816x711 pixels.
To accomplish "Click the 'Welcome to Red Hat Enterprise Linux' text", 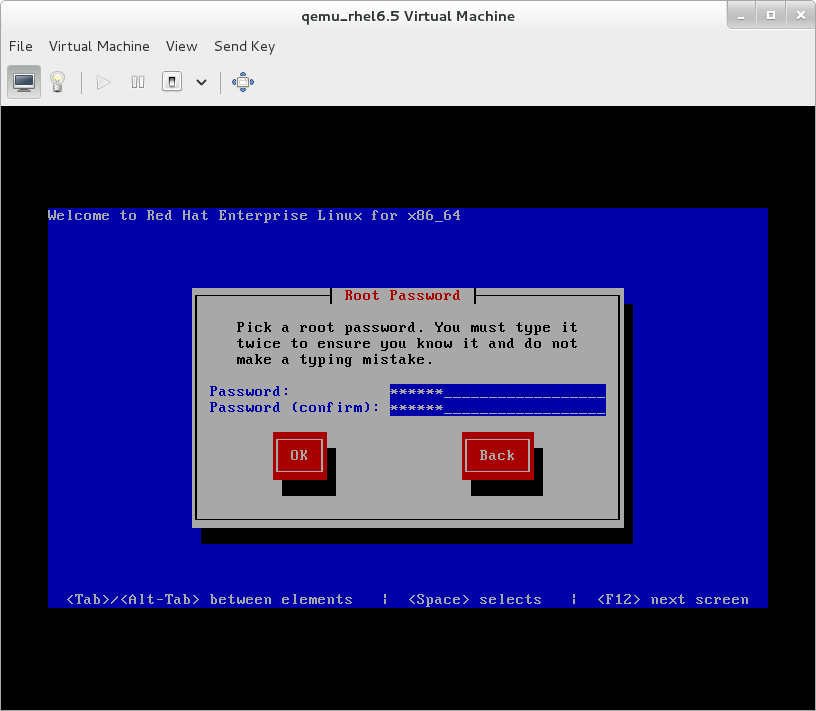I will [254, 215].
